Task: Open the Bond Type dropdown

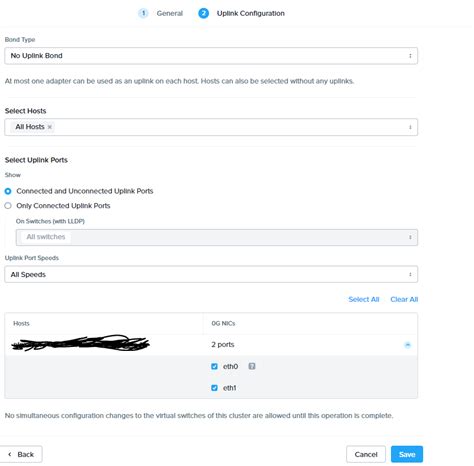Action: coord(211,56)
